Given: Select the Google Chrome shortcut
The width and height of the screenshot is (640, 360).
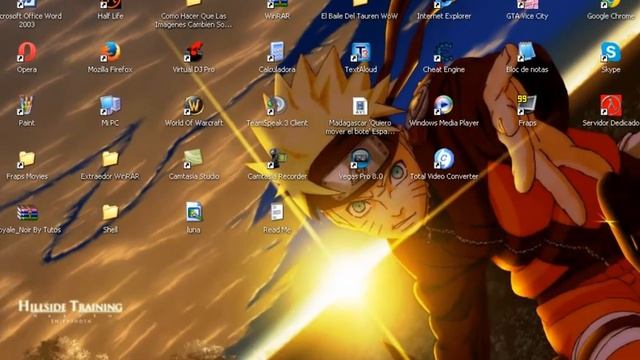Looking at the screenshot, I should coord(611,4).
